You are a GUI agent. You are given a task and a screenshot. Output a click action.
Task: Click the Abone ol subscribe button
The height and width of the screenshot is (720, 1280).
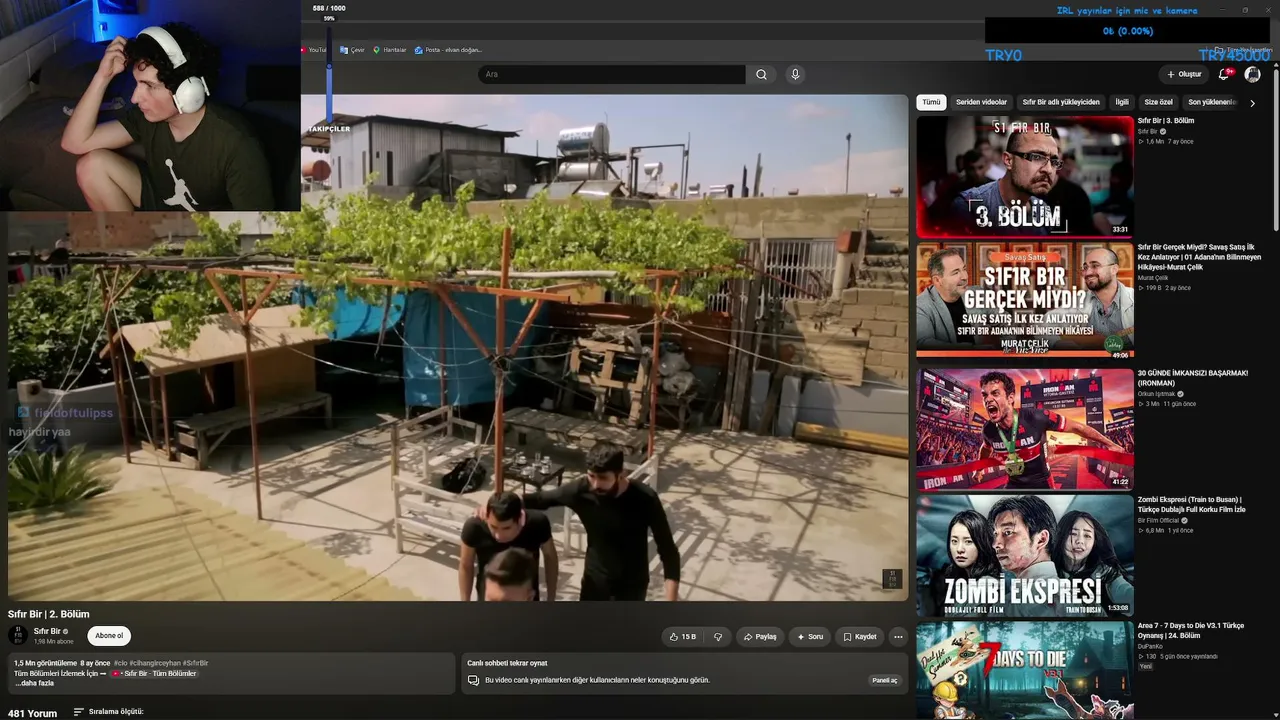109,636
